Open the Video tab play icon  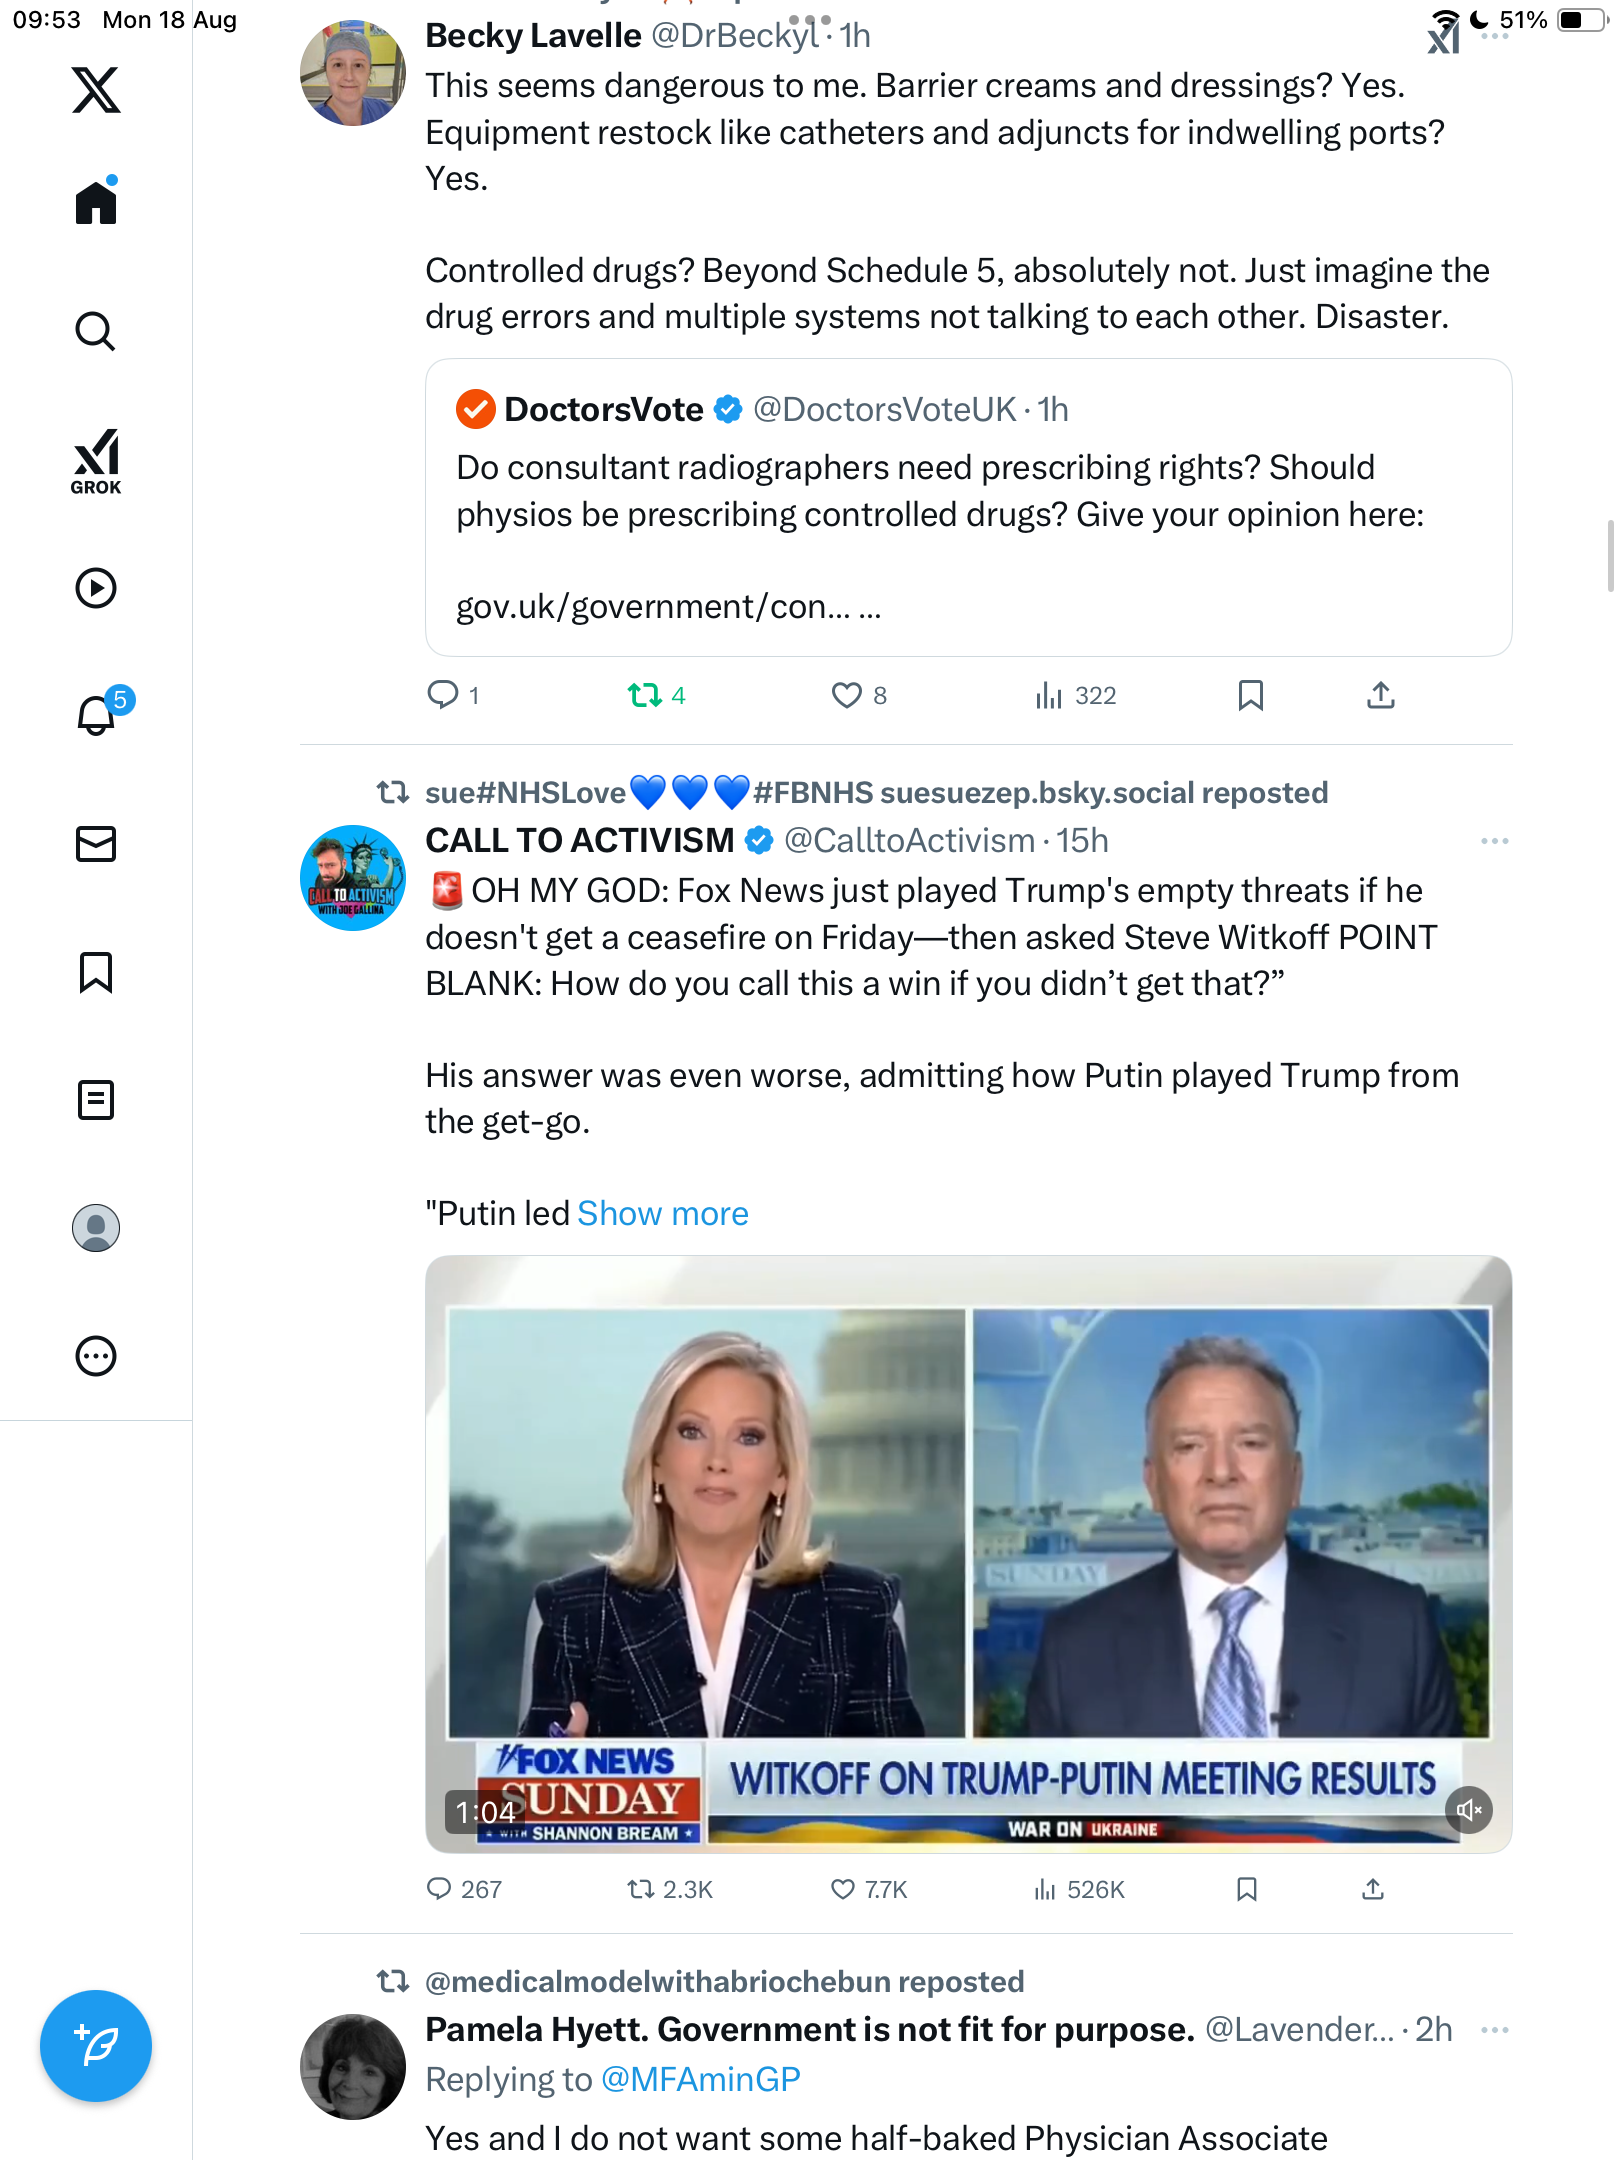96,588
